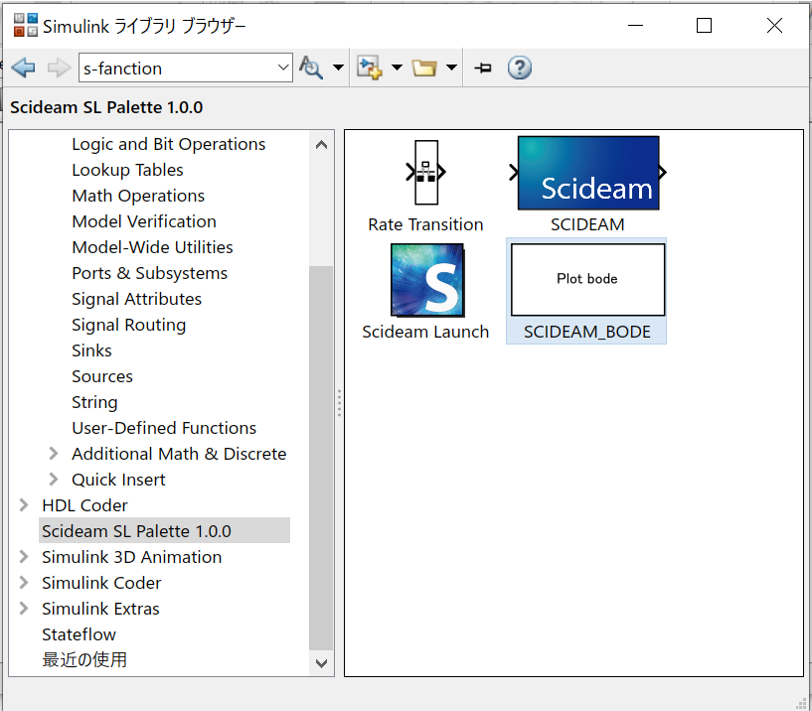Click the search magnifier icon

[x=311, y=68]
